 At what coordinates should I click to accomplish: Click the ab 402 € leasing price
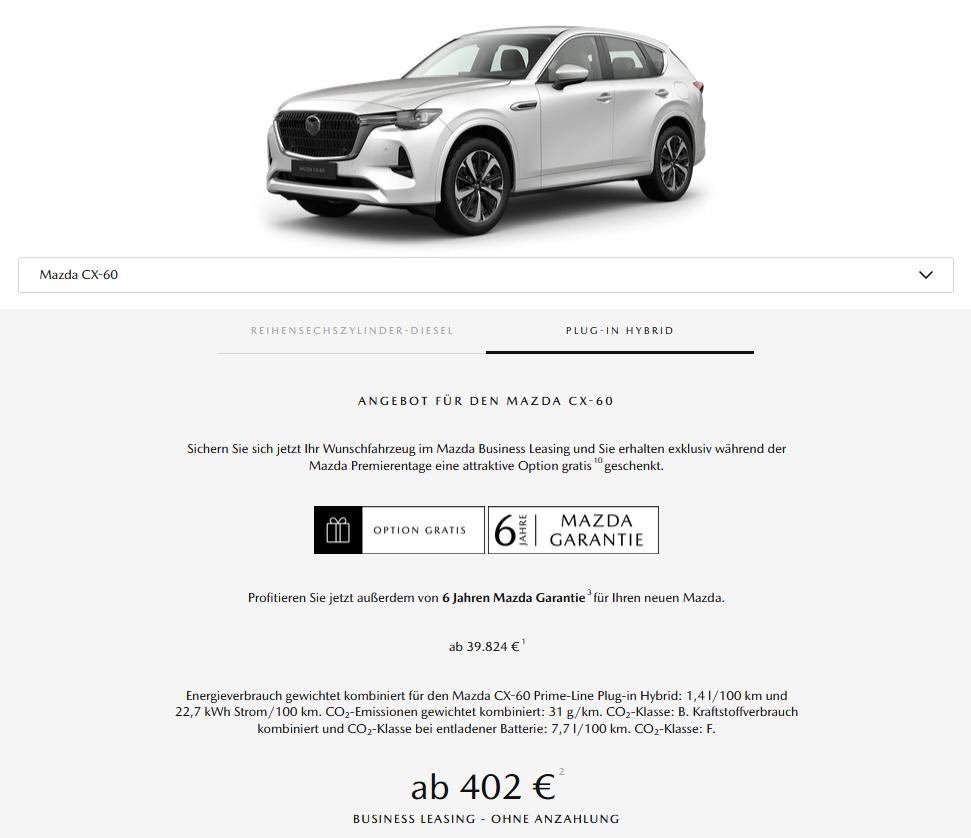point(483,787)
